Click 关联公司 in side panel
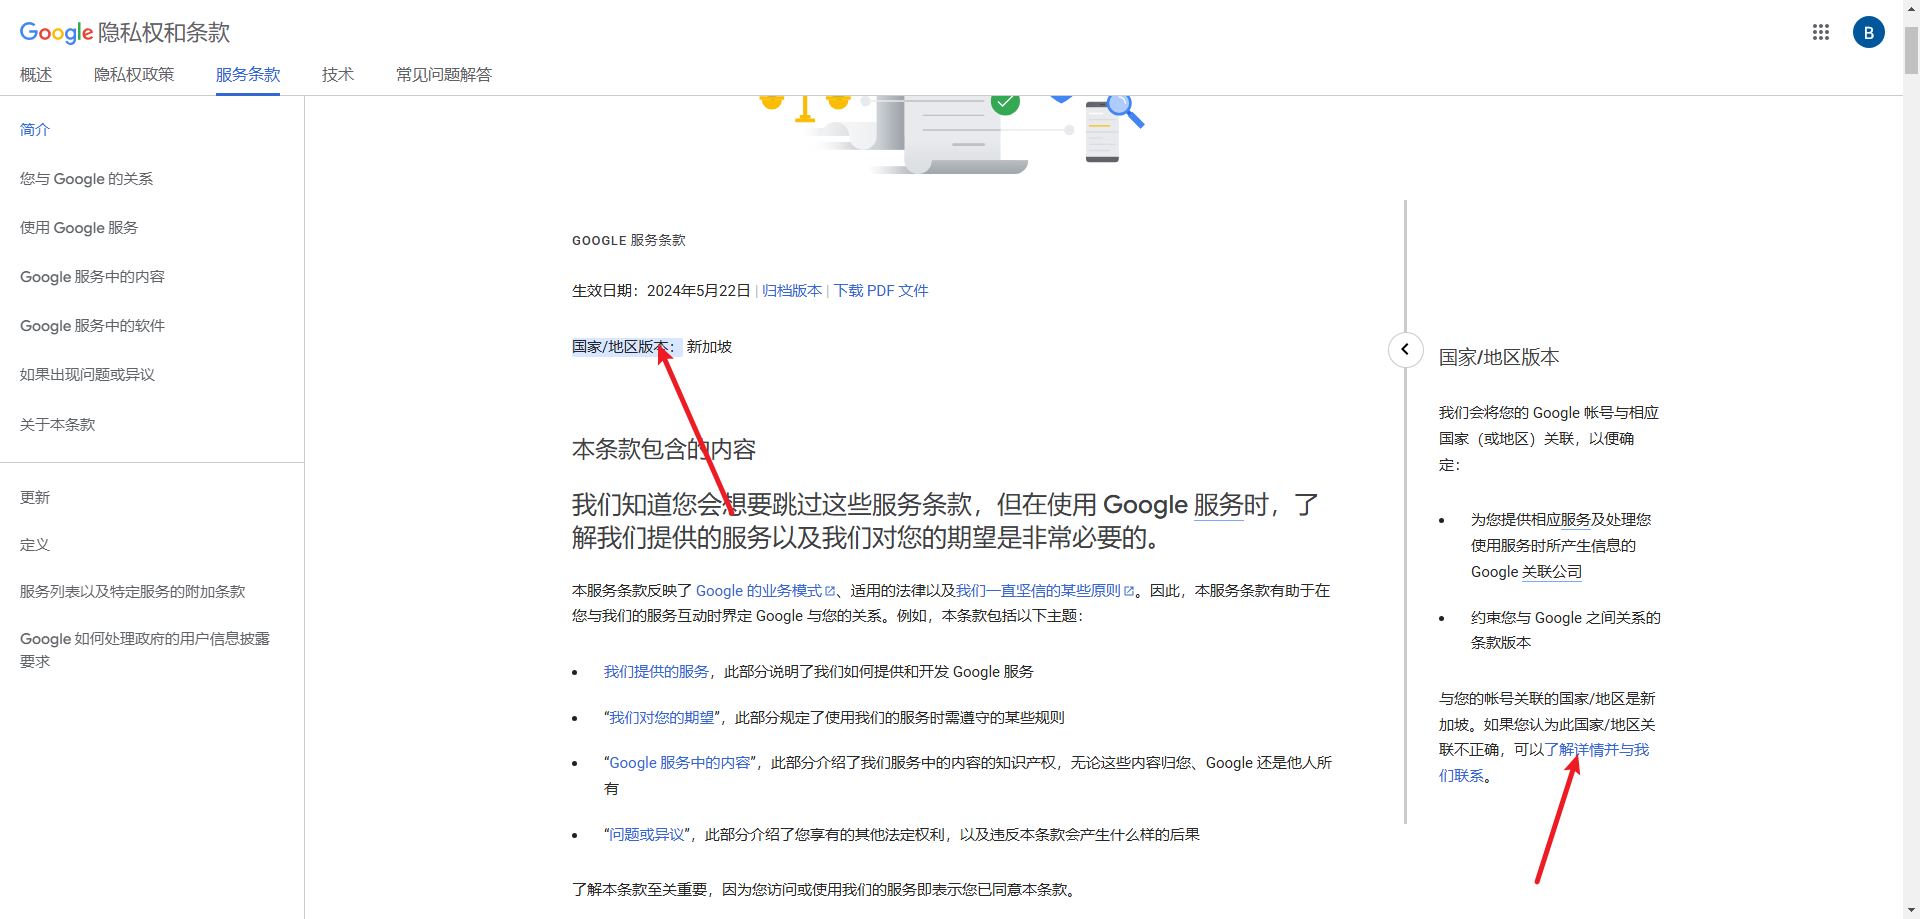Viewport: 1920px width, 919px height. 1553,572
